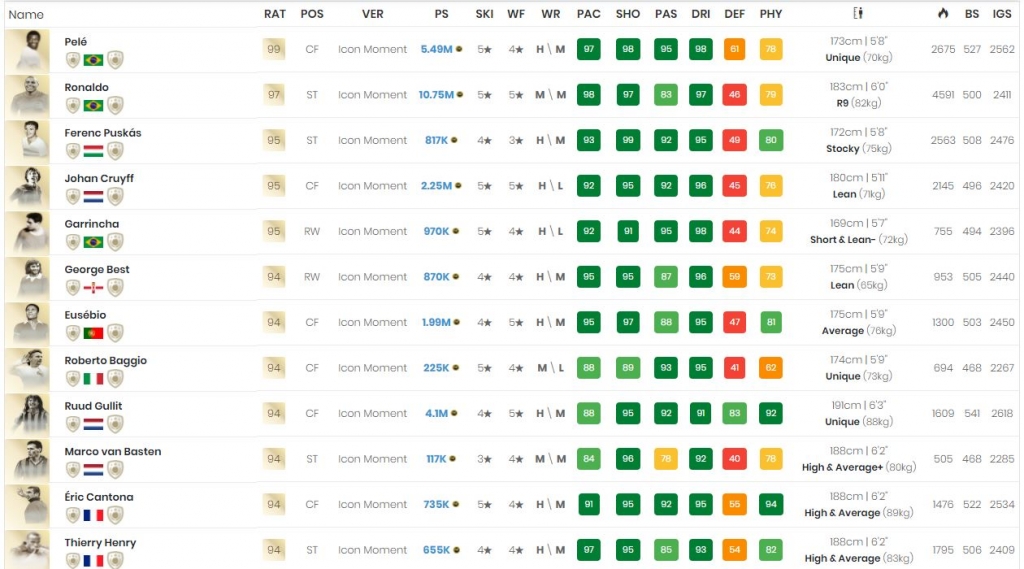
Task: Click the Italy flag under Roberto Baggio
Action: click(93, 379)
